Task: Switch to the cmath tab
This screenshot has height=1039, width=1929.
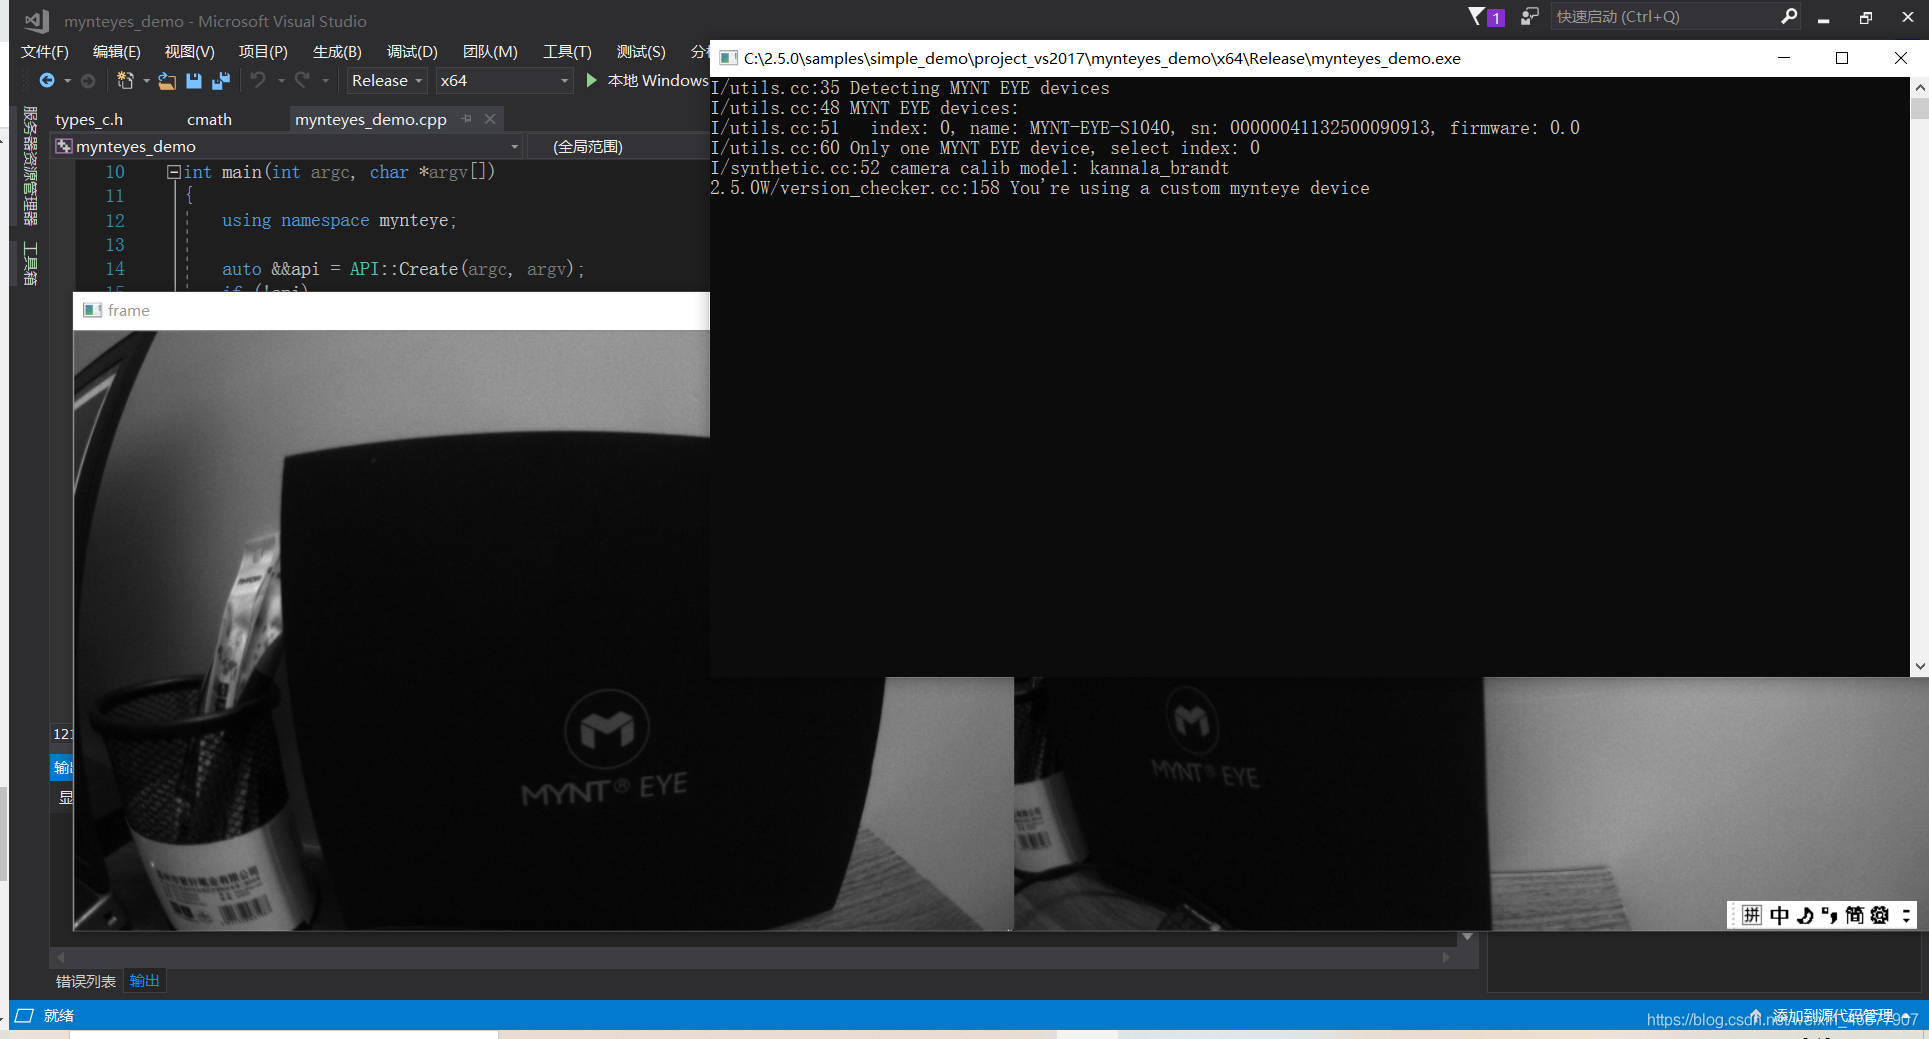Action: [x=209, y=119]
